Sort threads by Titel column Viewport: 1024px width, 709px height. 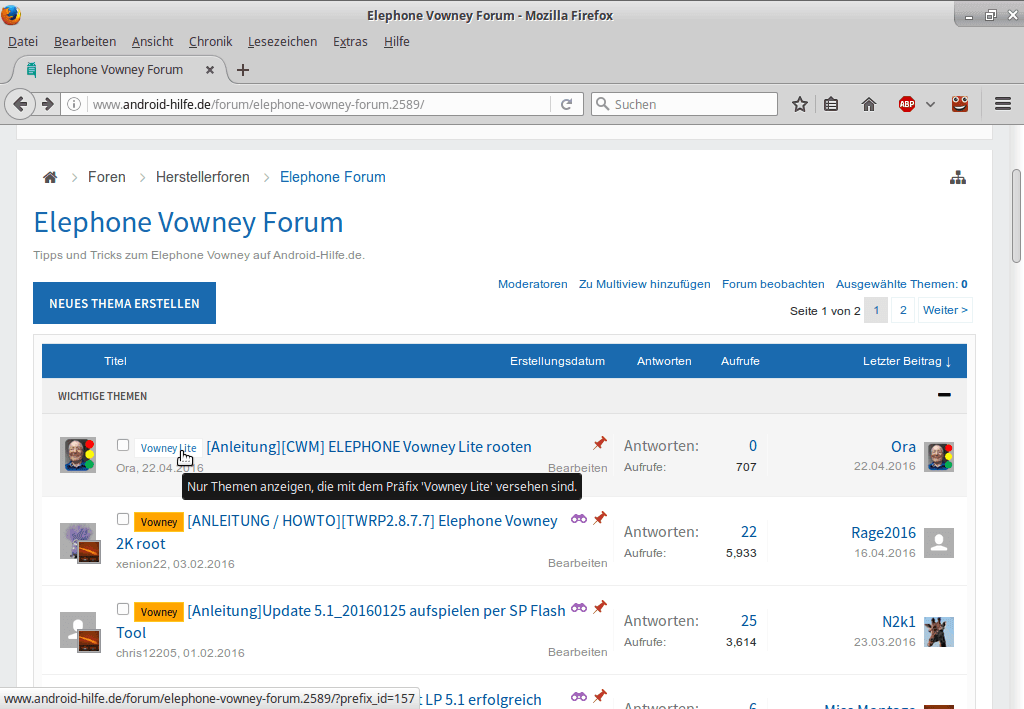click(116, 361)
